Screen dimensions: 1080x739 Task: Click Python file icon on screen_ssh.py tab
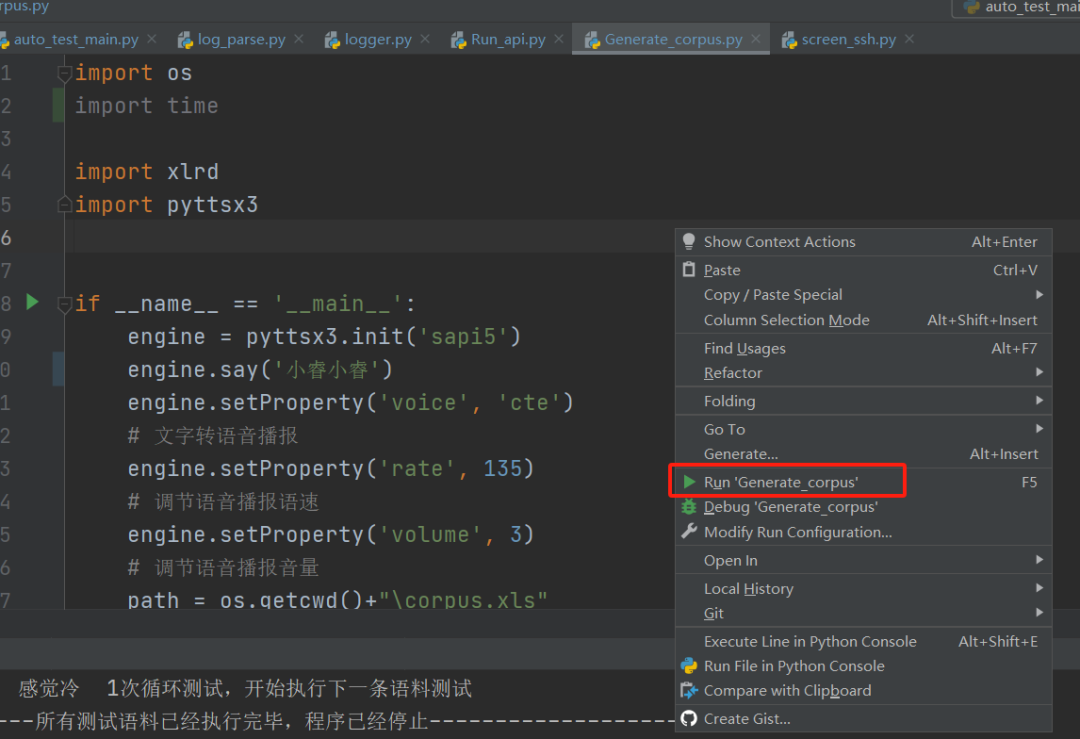789,40
